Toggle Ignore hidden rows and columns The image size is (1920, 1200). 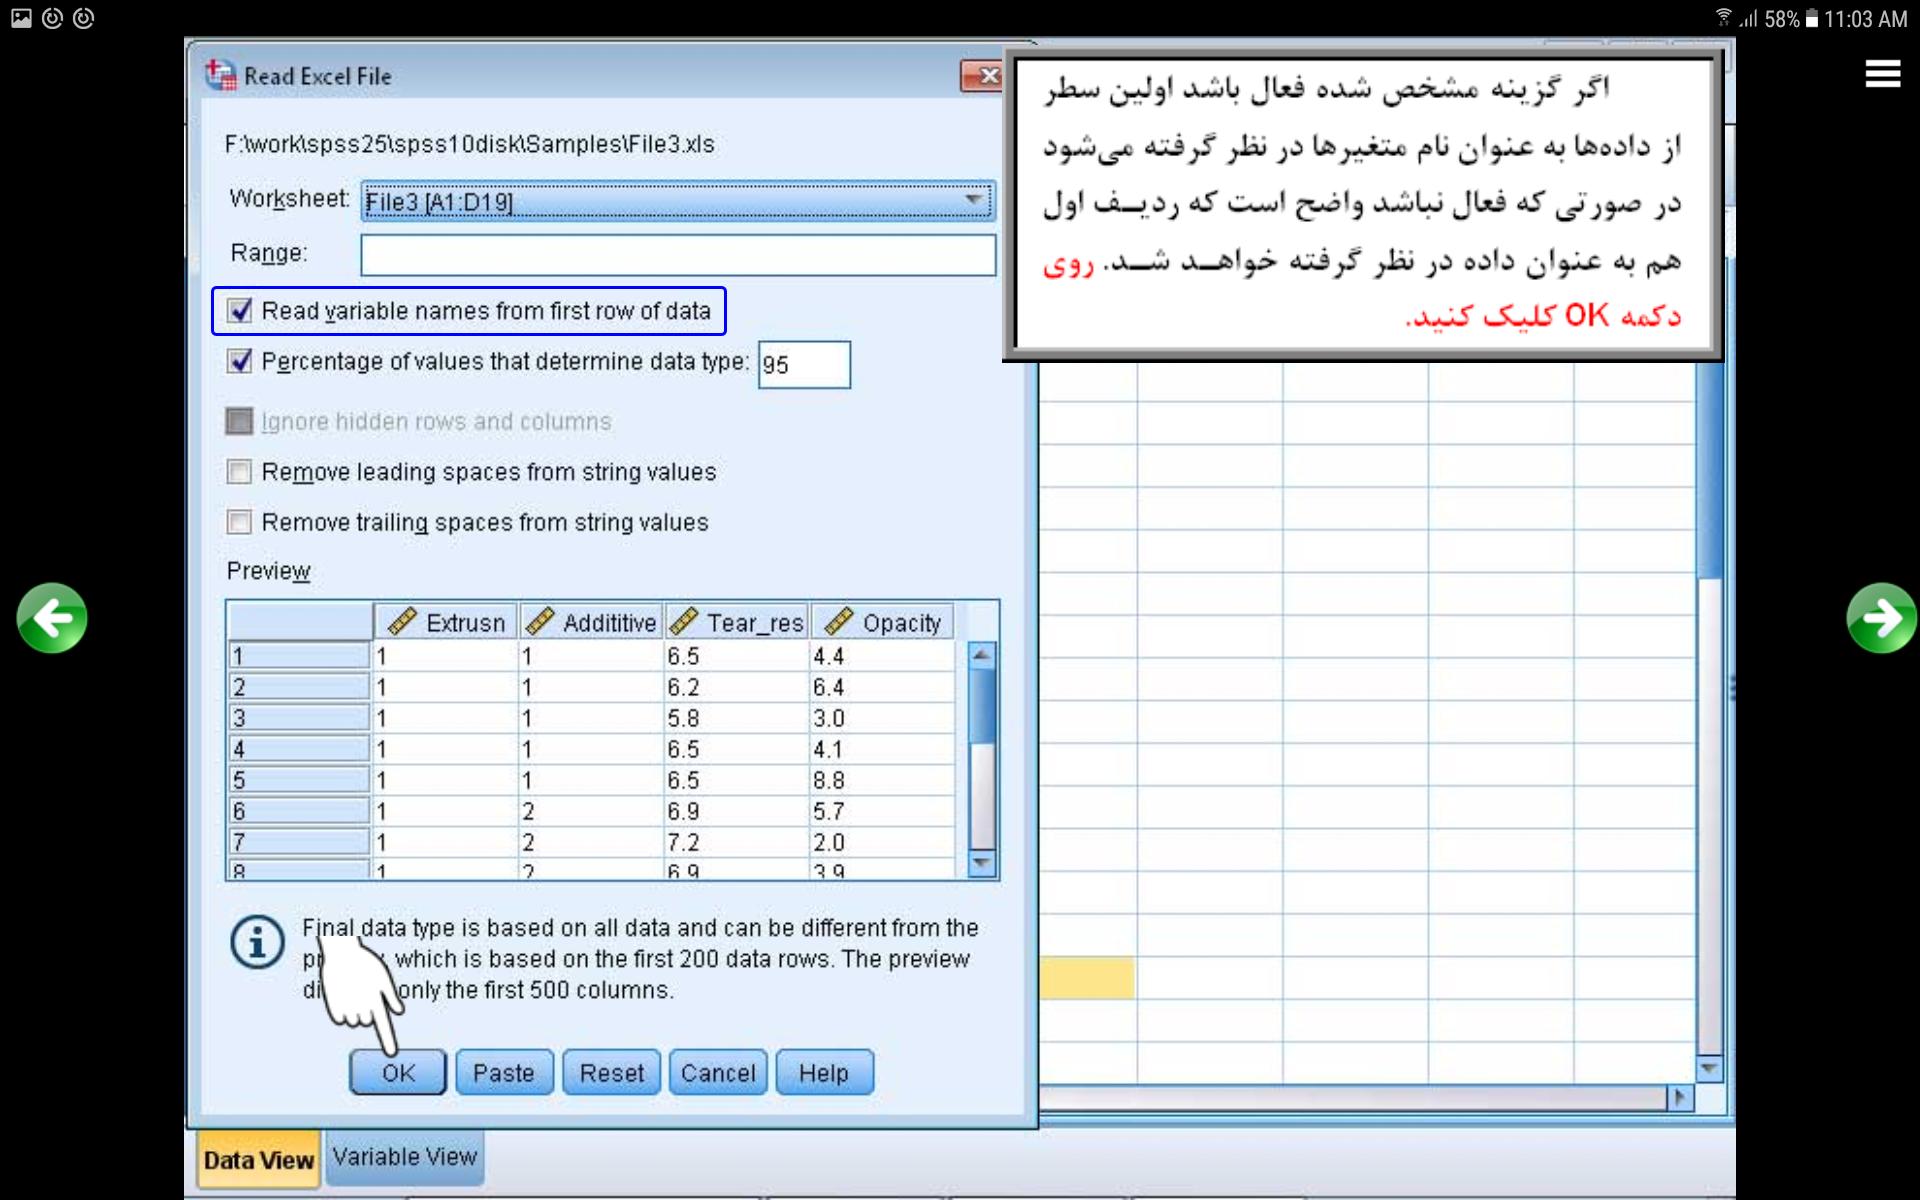(x=239, y=421)
